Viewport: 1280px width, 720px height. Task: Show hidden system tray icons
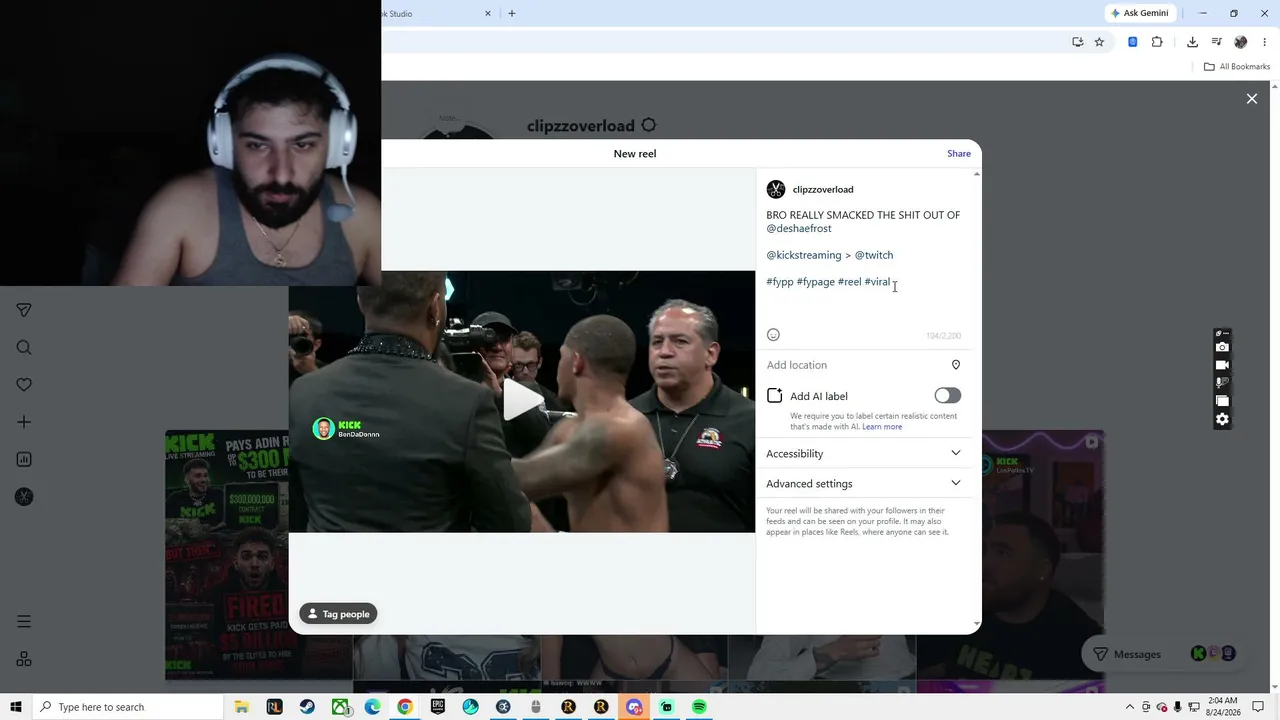coord(1130,707)
